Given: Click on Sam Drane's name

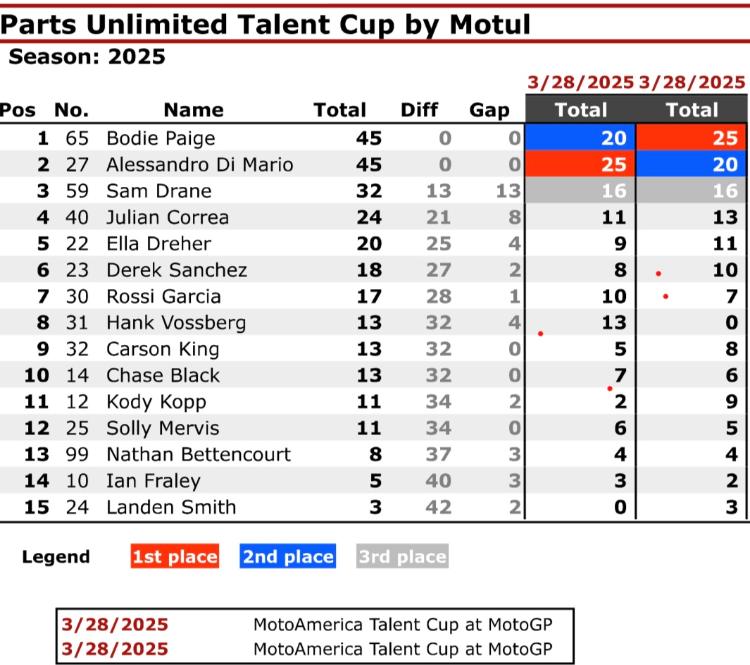Looking at the screenshot, I should click(x=157, y=191).
